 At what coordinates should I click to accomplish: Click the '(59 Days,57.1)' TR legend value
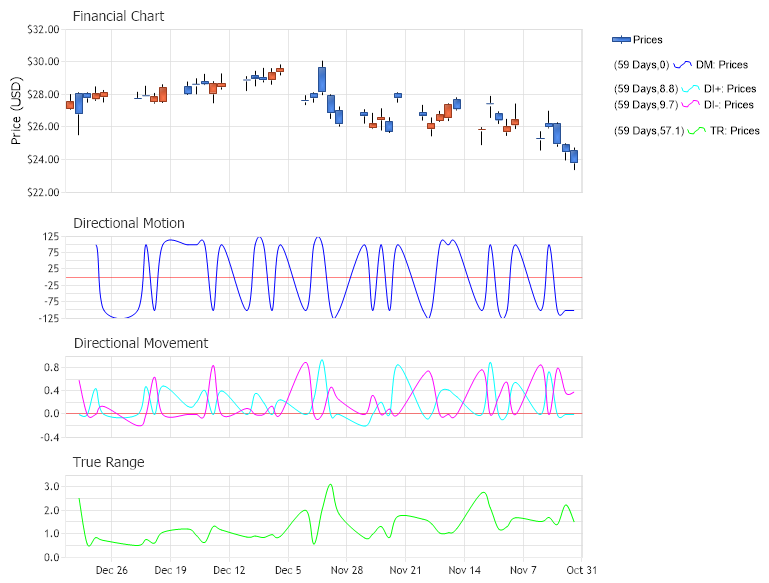click(648, 131)
